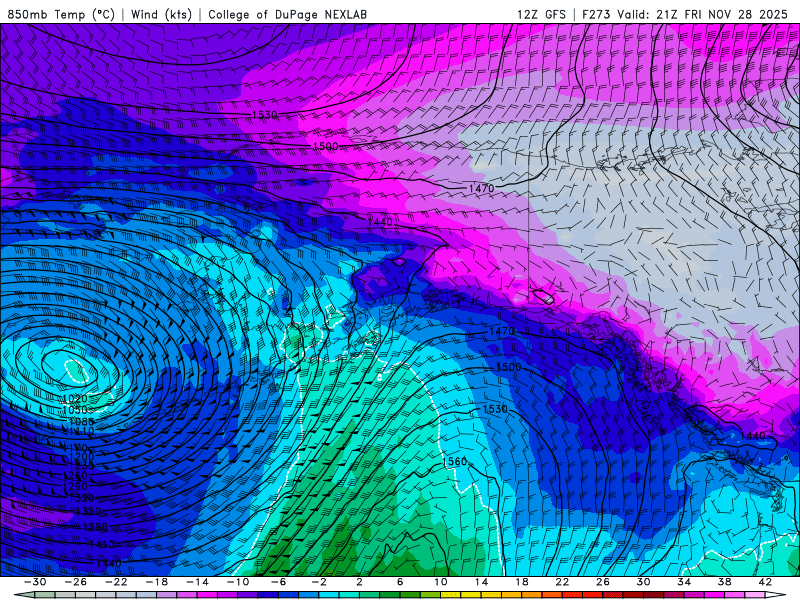Click the small oval closed contour in magenta
The image size is (800, 600).
pos(543,297)
